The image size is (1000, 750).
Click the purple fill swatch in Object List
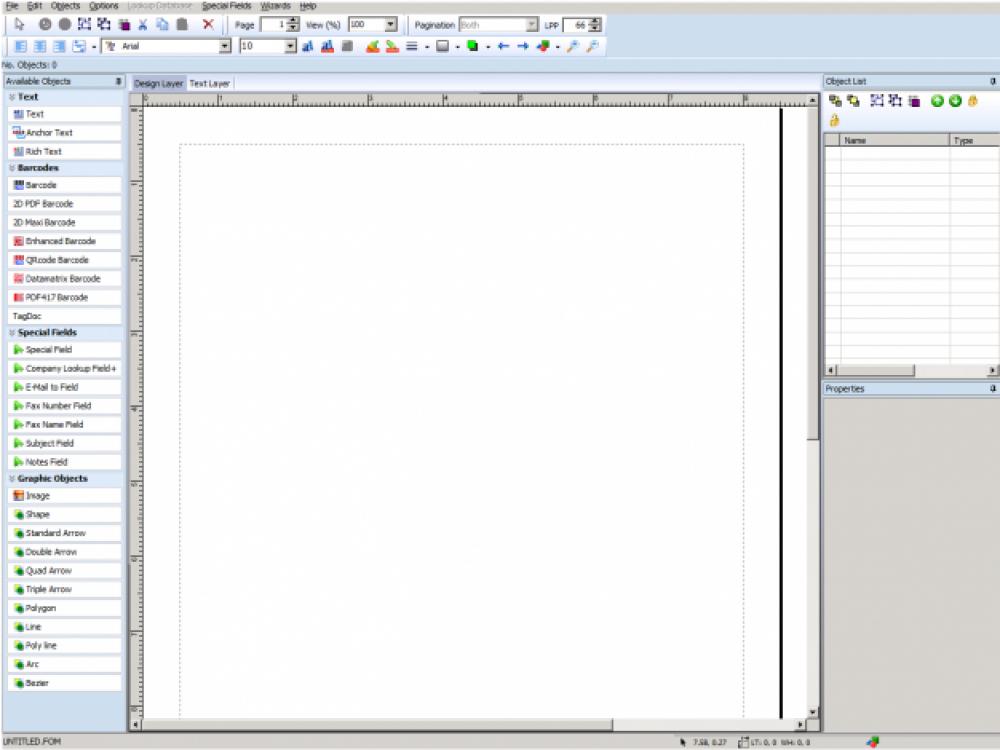(x=915, y=101)
